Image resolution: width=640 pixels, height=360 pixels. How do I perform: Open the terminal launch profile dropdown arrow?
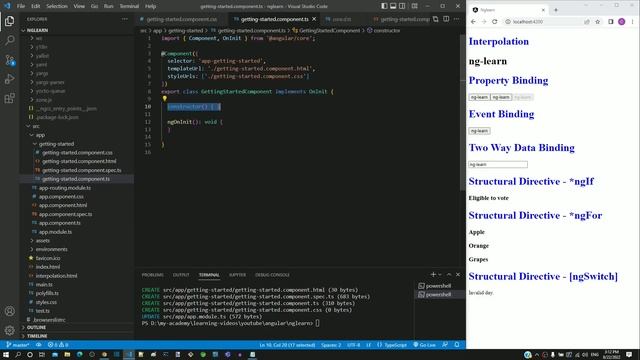click(x=440, y=275)
